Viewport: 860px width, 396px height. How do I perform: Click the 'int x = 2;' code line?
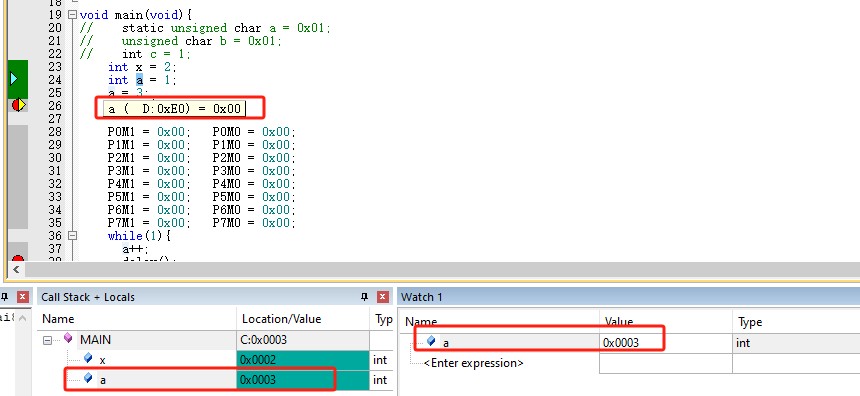coord(142,67)
